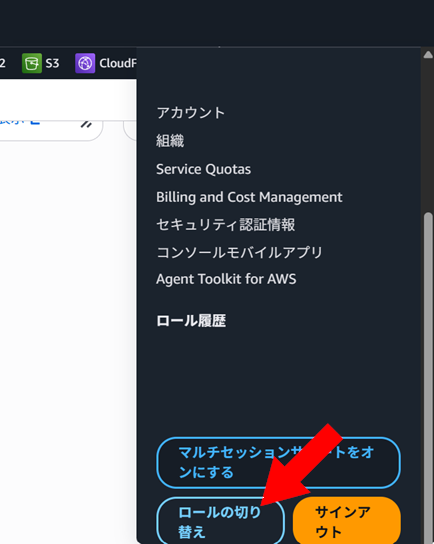
Task: Open the S3 service shortcut icon
Action: (32, 63)
